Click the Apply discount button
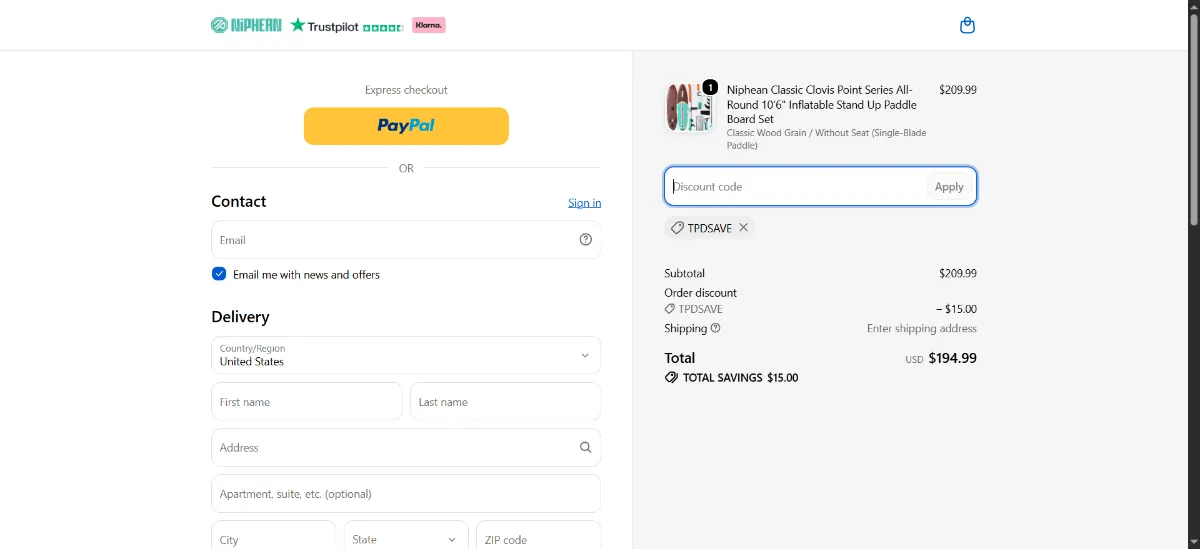This screenshot has height=549, width=1200. [949, 187]
